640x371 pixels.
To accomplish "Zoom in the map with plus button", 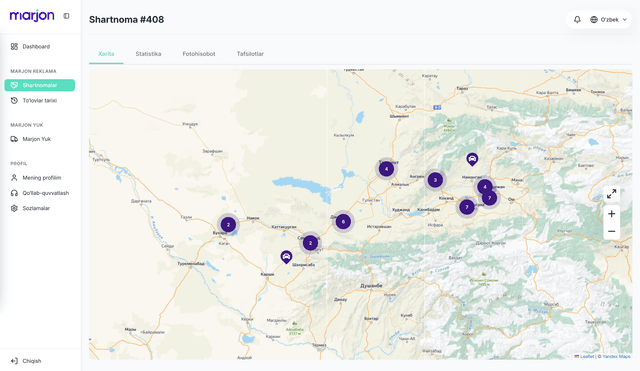I will click(x=611, y=214).
